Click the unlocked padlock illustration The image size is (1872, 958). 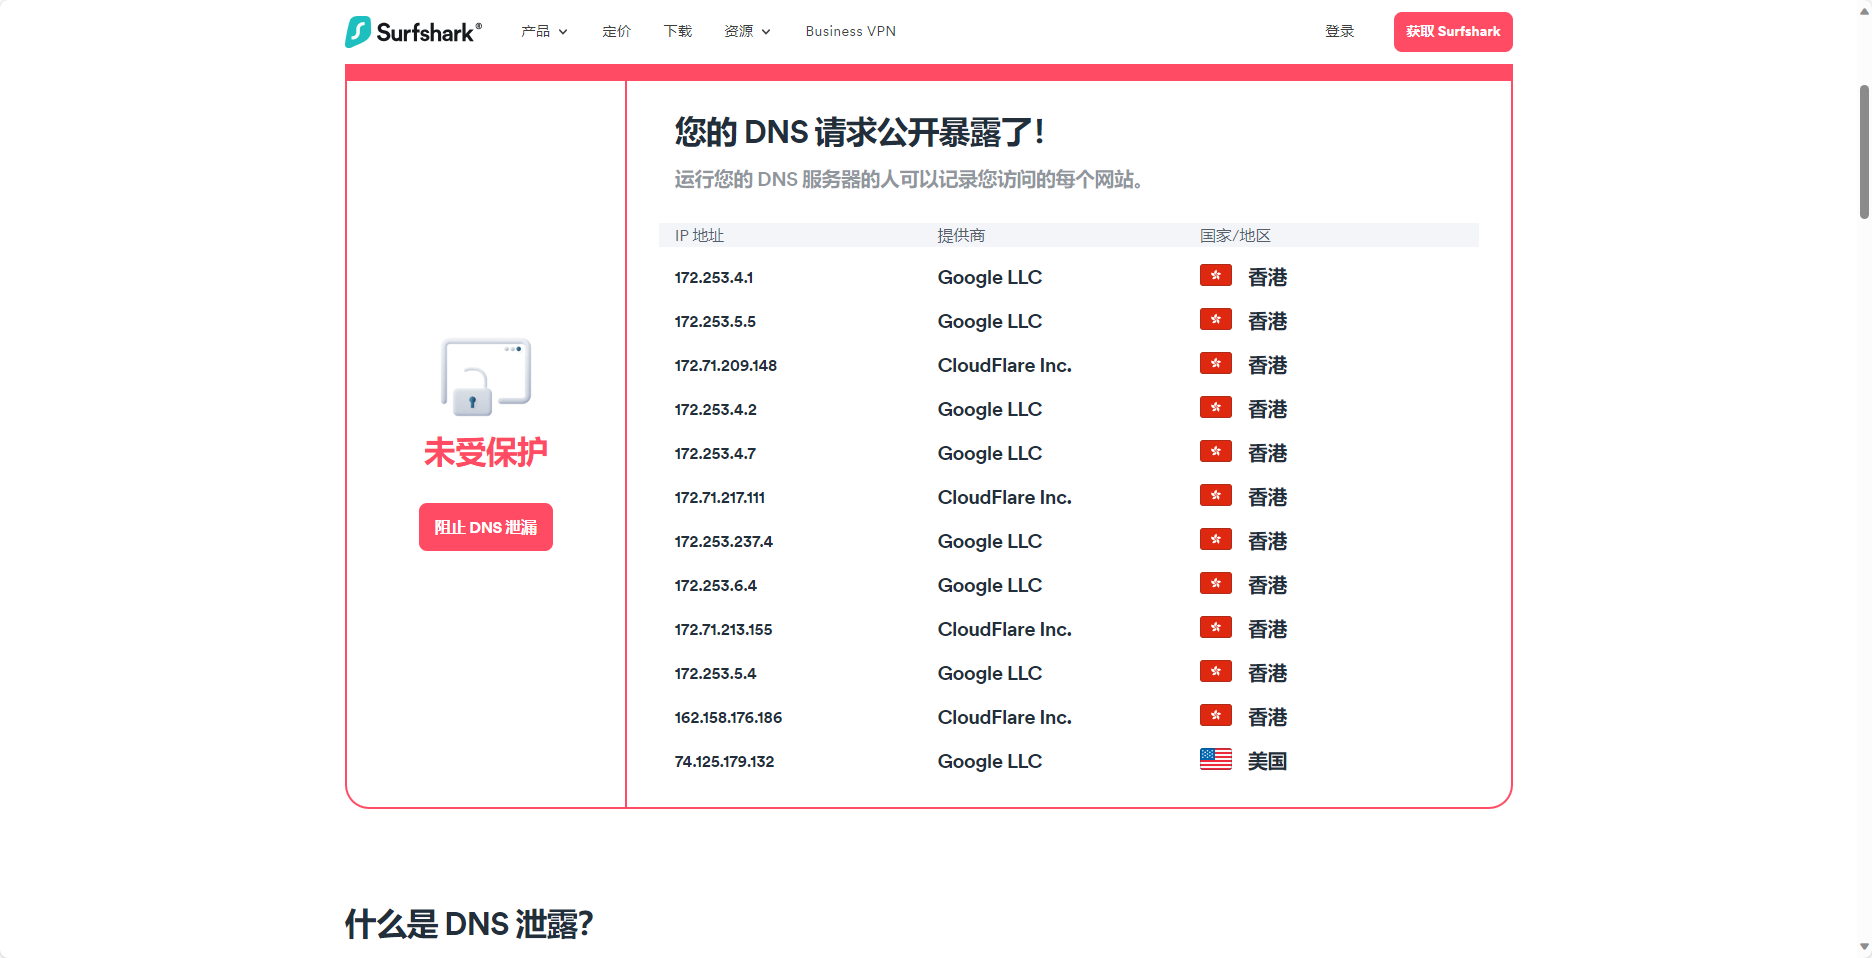pyautogui.click(x=486, y=377)
